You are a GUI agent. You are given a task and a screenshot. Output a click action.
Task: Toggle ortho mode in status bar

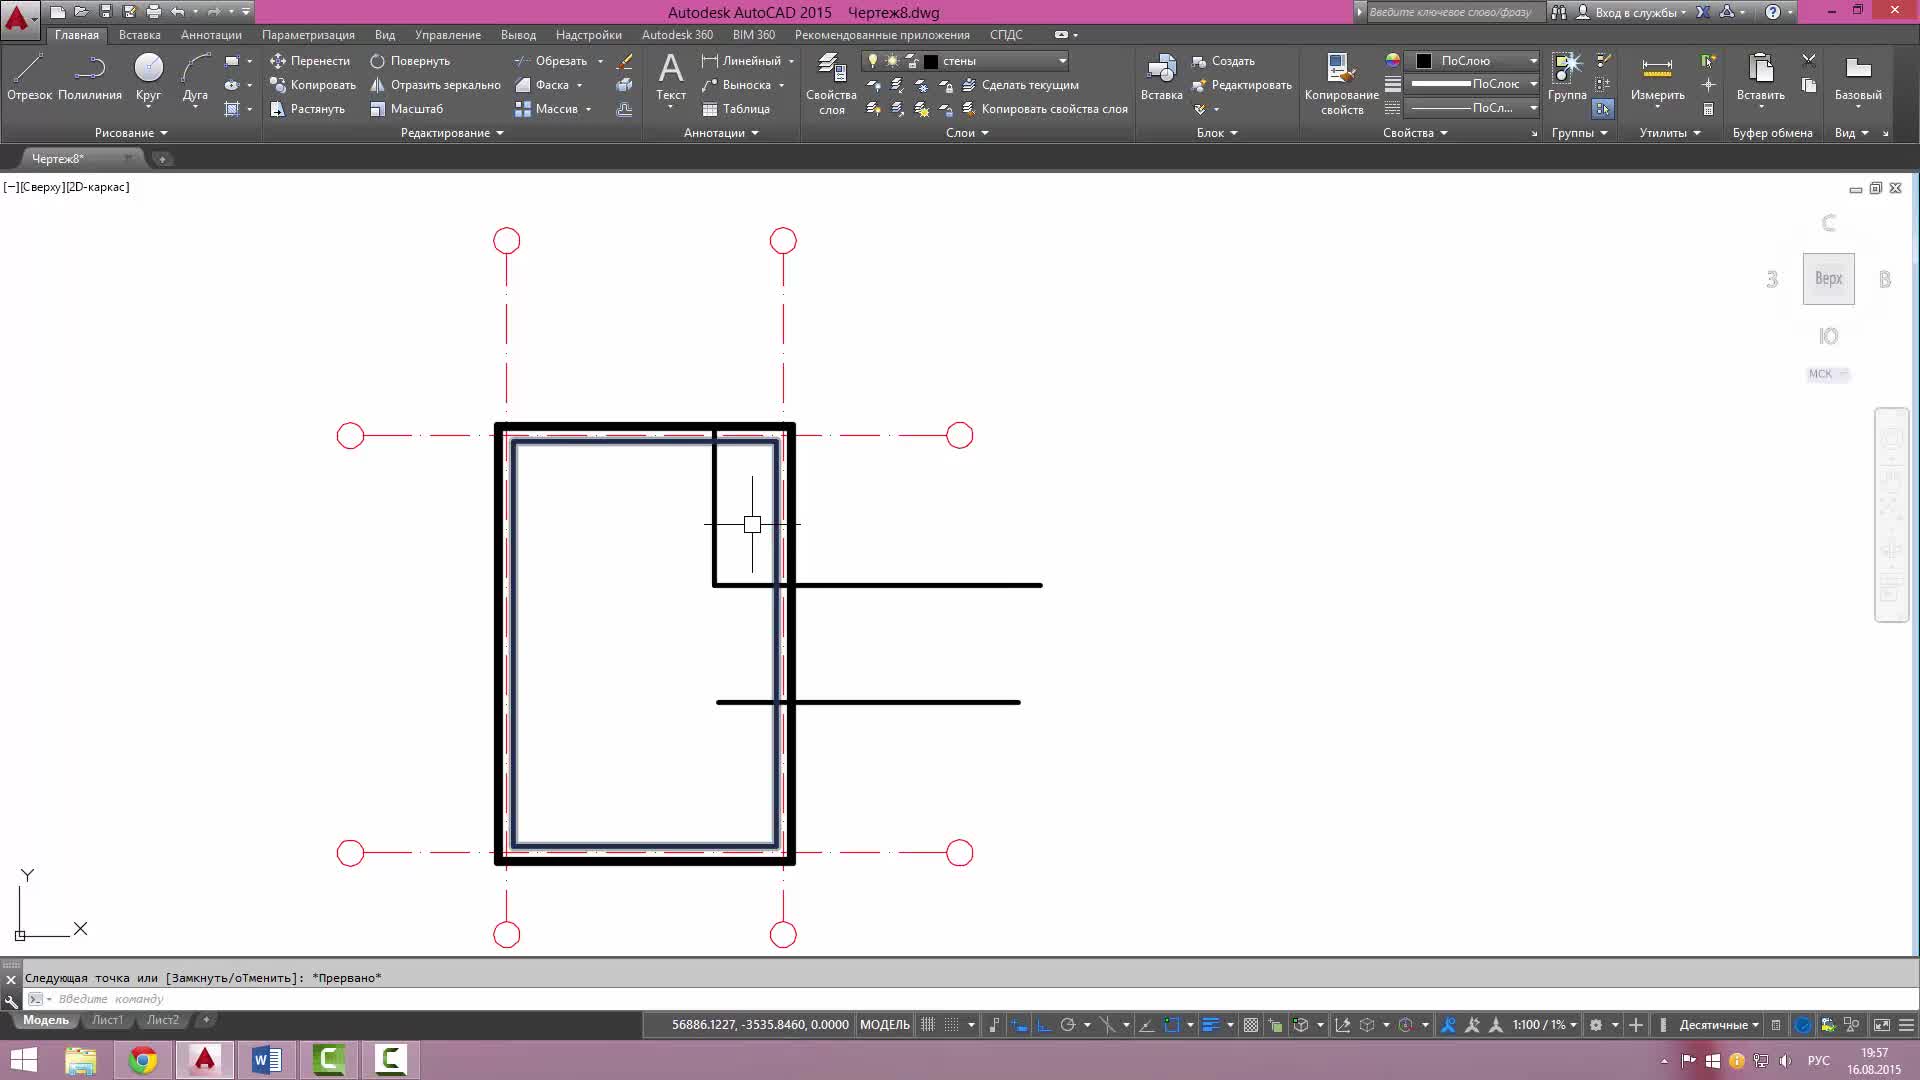pyautogui.click(x=1044, y=1025)
